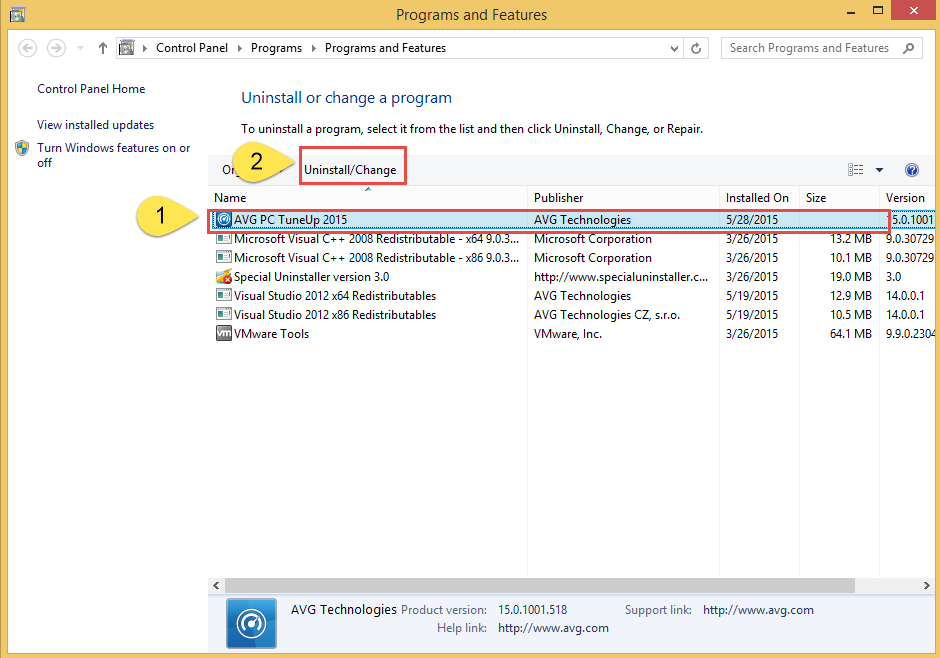
Task: Open Programs breadcrumb
Action: (x=276, y=48)
